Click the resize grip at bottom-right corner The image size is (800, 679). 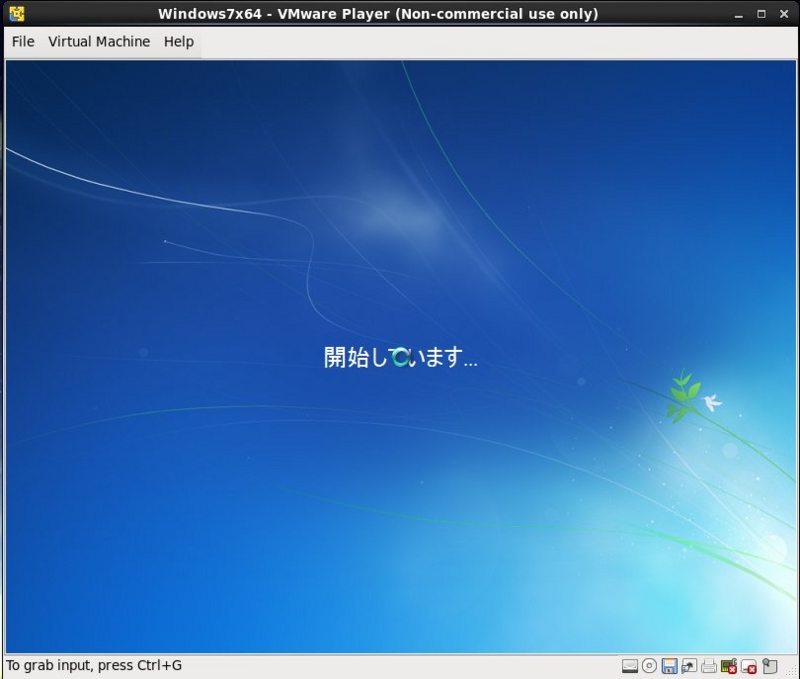coord(793,672)
